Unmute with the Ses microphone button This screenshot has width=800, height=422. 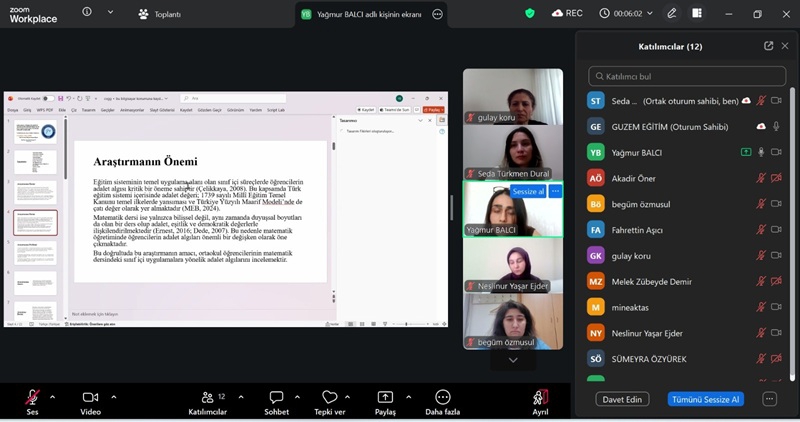[x=32, y=402]
